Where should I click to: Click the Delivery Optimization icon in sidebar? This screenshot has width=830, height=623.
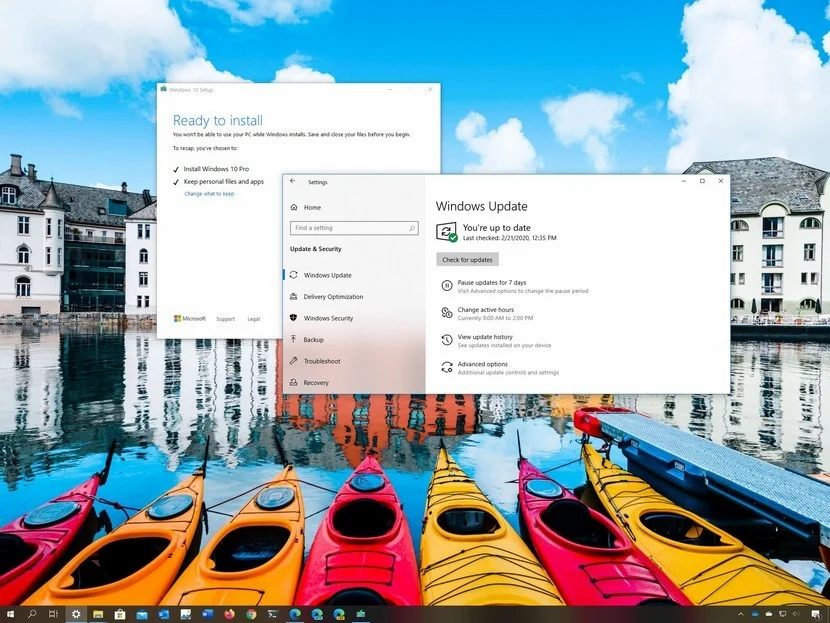coord(294,296)
